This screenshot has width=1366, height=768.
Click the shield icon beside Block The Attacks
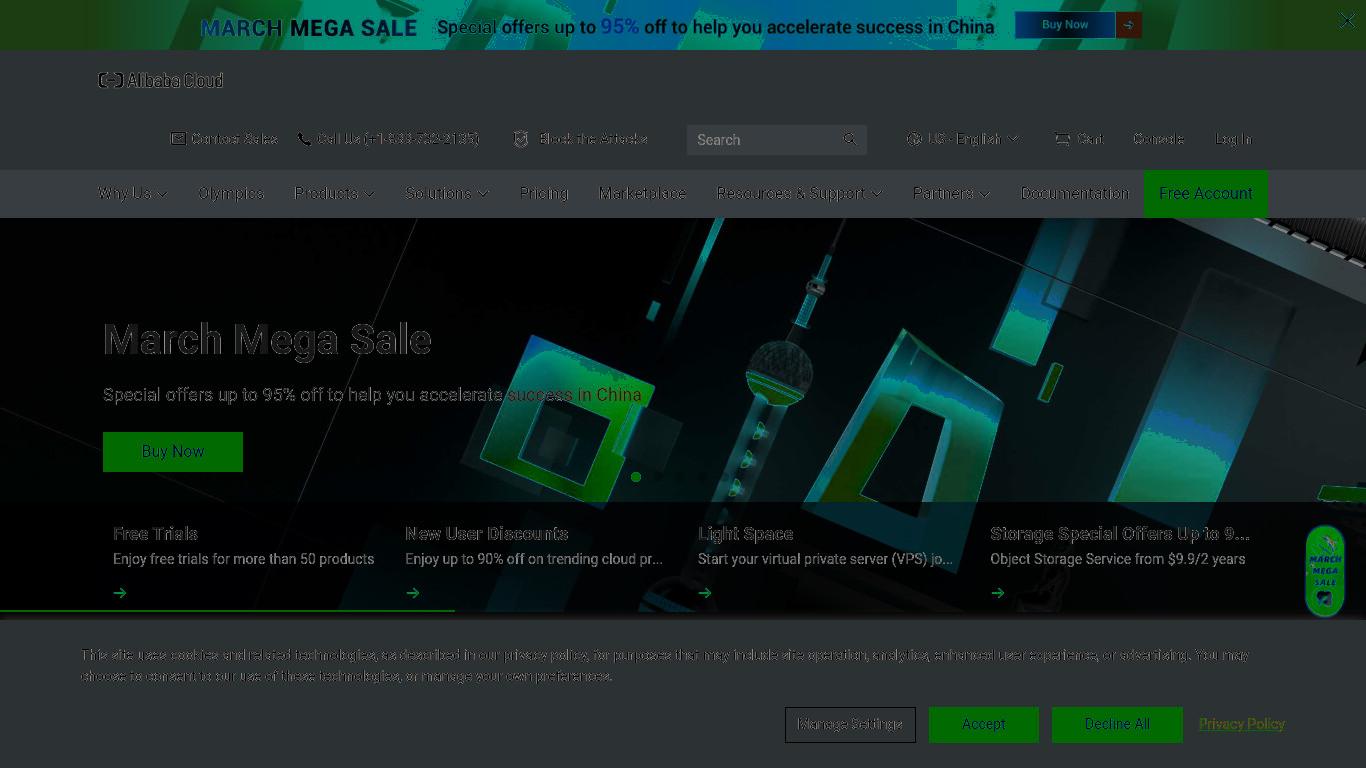point(521,139)
